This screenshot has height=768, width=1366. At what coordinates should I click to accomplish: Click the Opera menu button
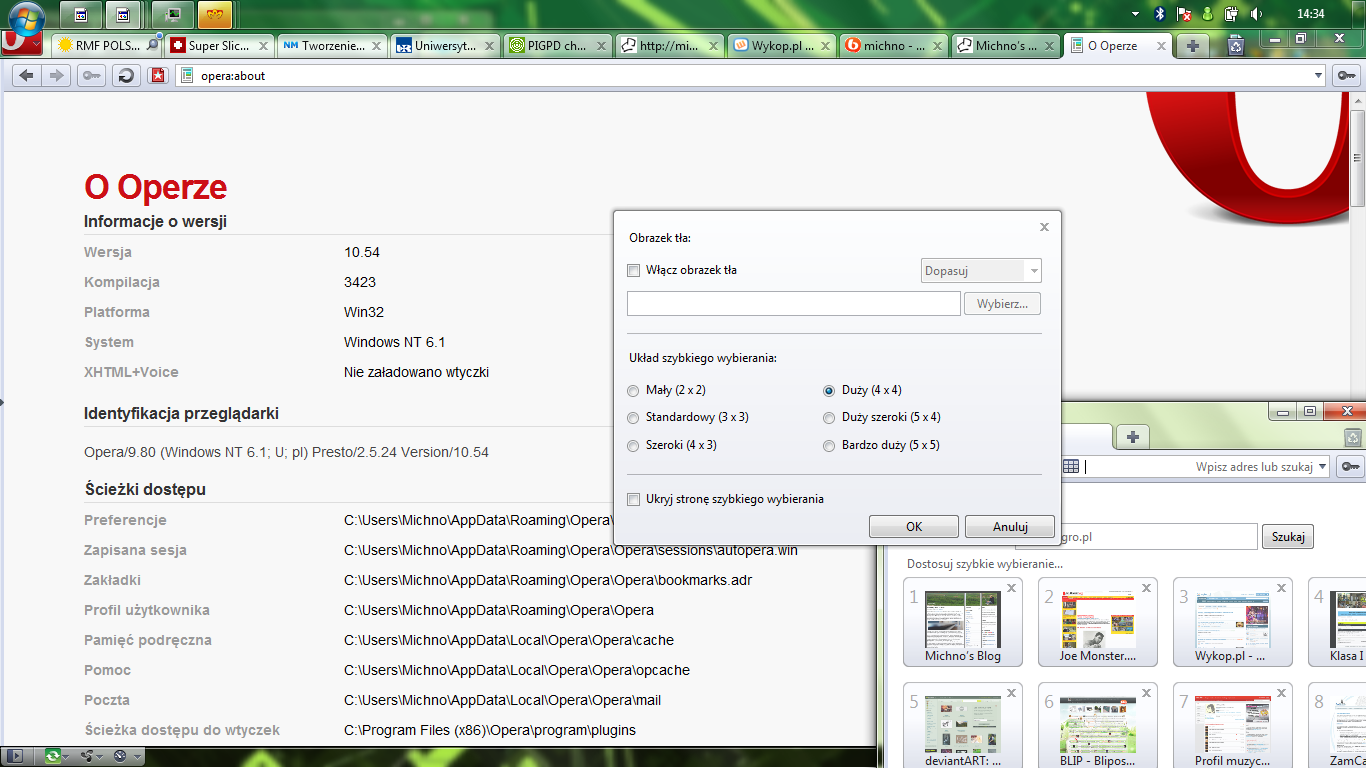click(x=21, y=45)
